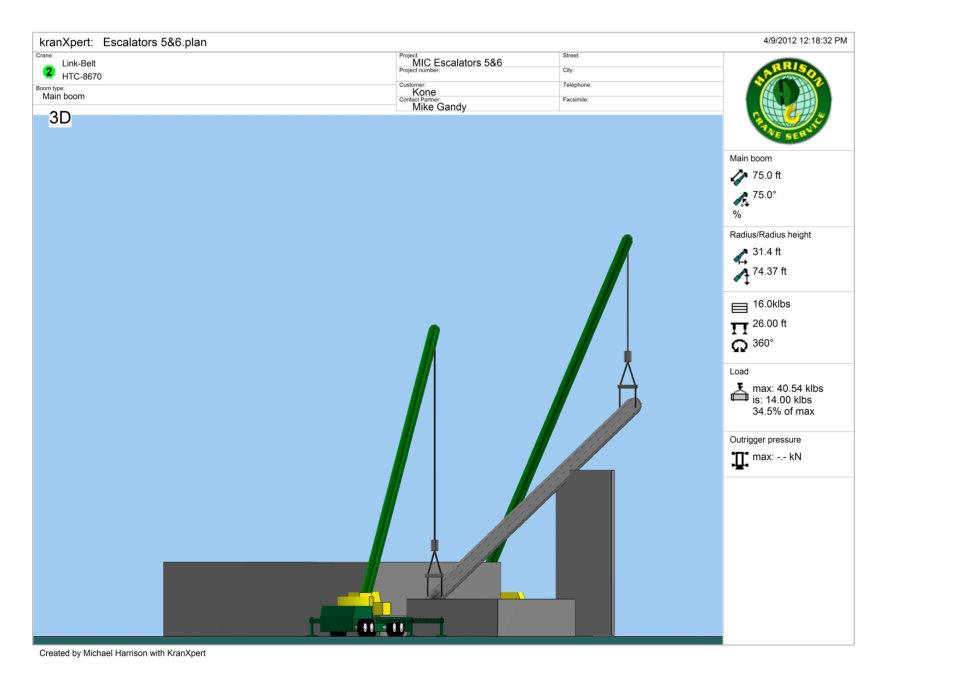Open the Harrison Crane Service logo

point(787,98)
